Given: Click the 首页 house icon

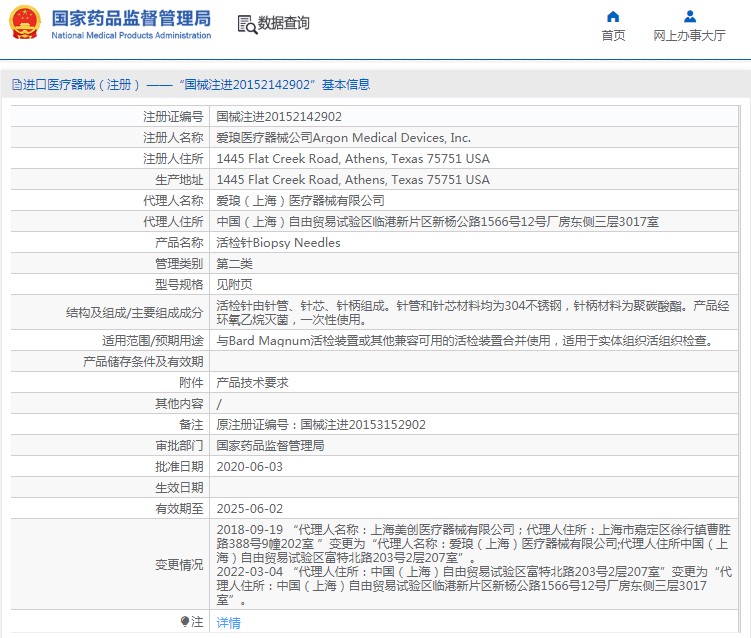Looking at the screenshot, I should click(x=613, y=16).
